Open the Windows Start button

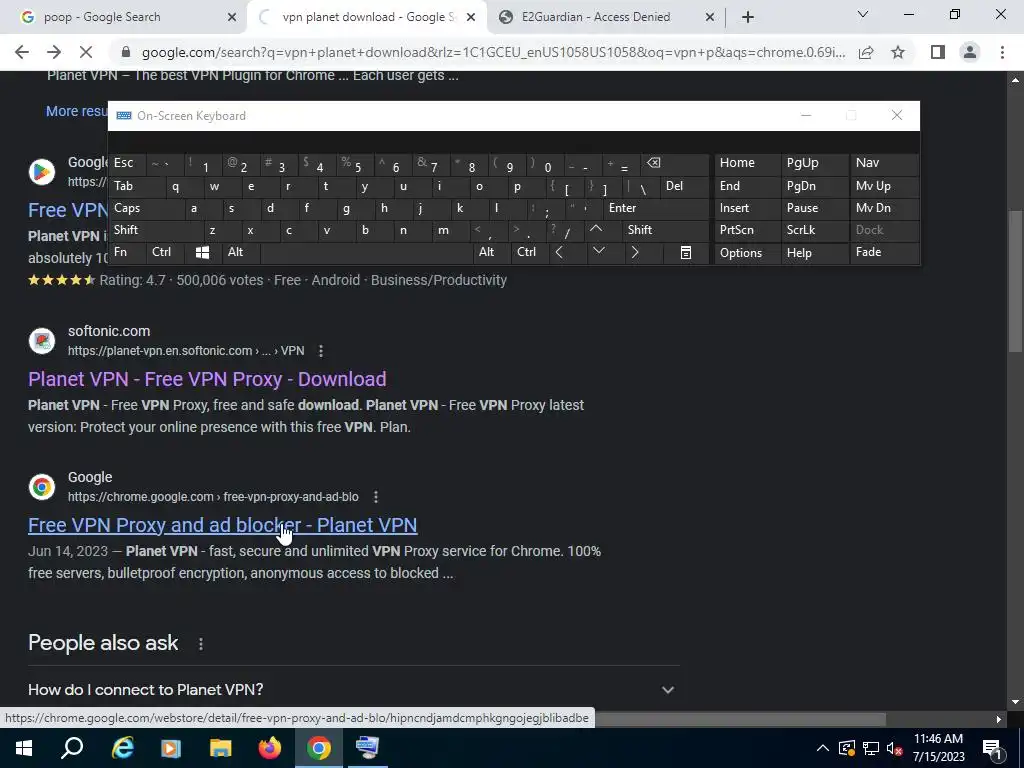tap(24, 748)
